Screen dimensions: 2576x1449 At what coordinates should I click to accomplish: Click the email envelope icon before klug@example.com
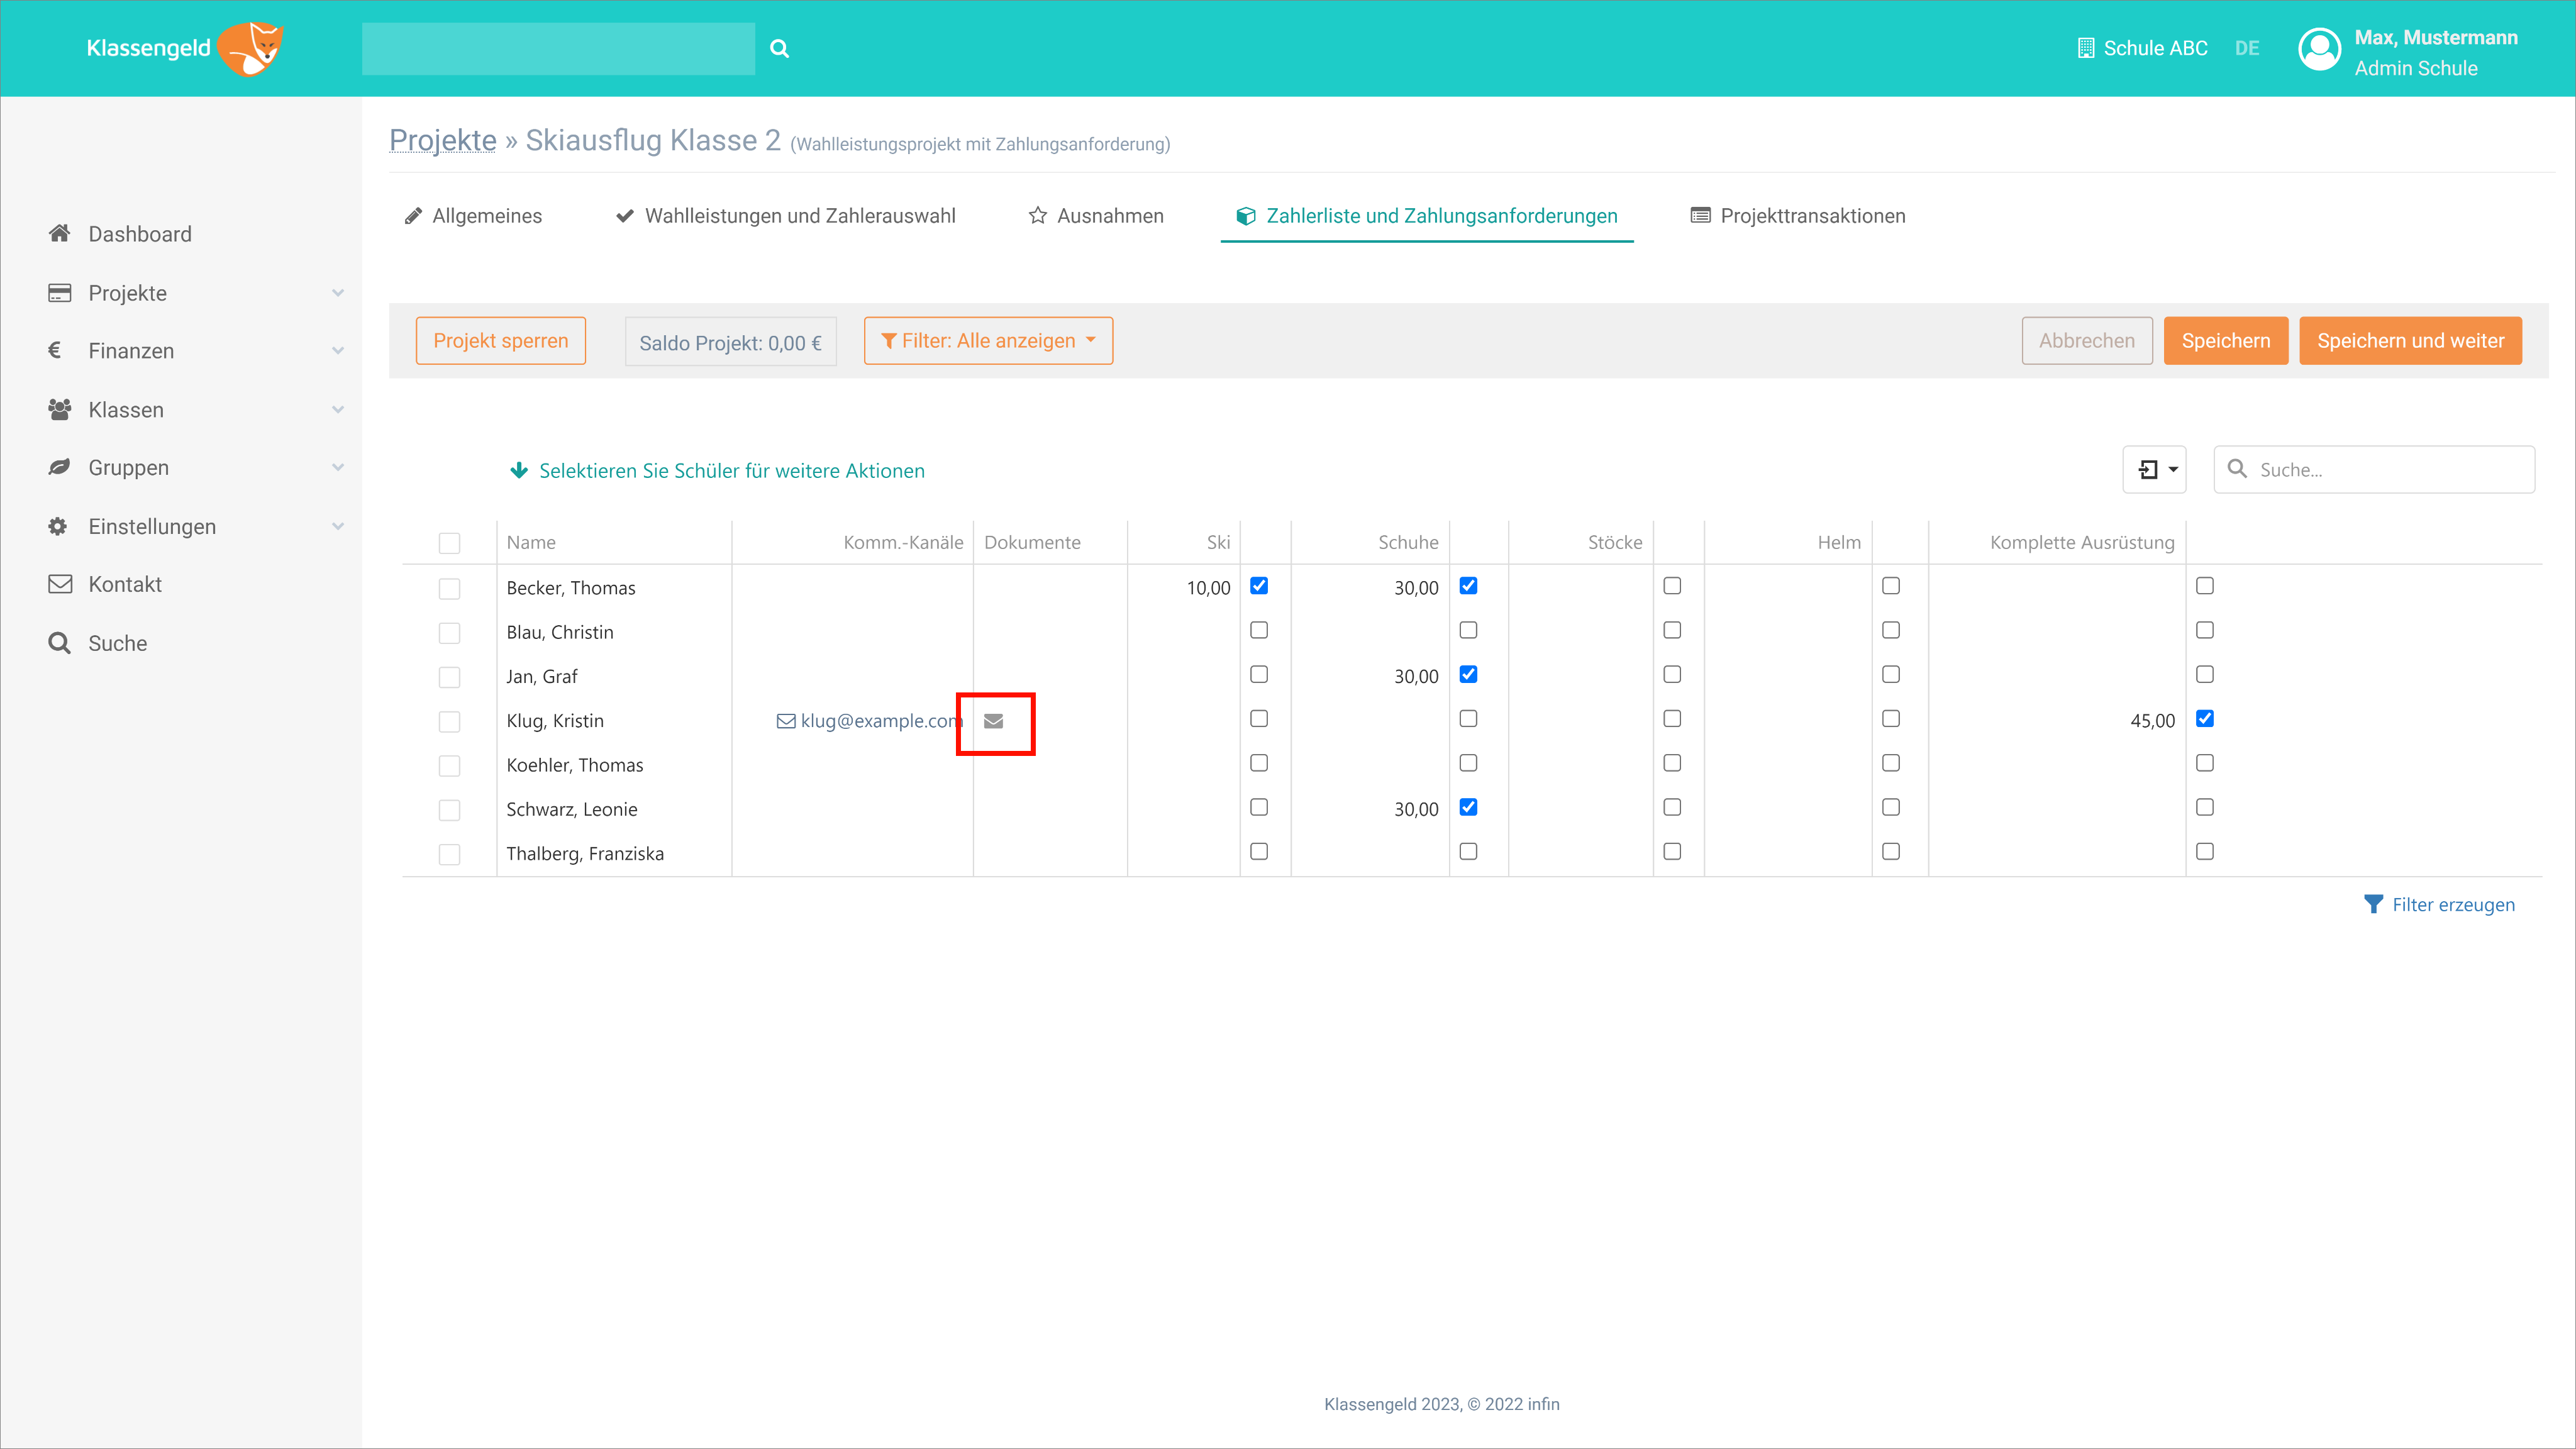pos(787,721)
